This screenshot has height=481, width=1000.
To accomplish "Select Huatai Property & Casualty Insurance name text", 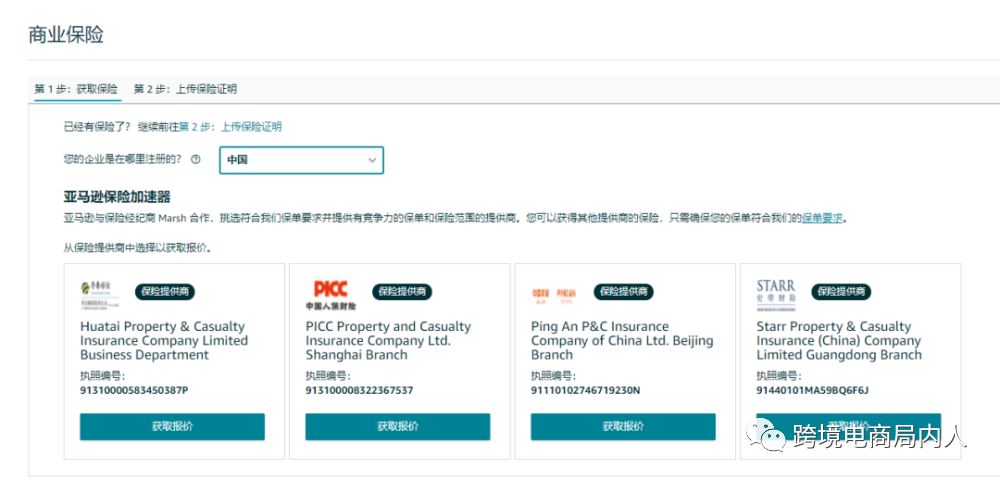I will (164, 341).
